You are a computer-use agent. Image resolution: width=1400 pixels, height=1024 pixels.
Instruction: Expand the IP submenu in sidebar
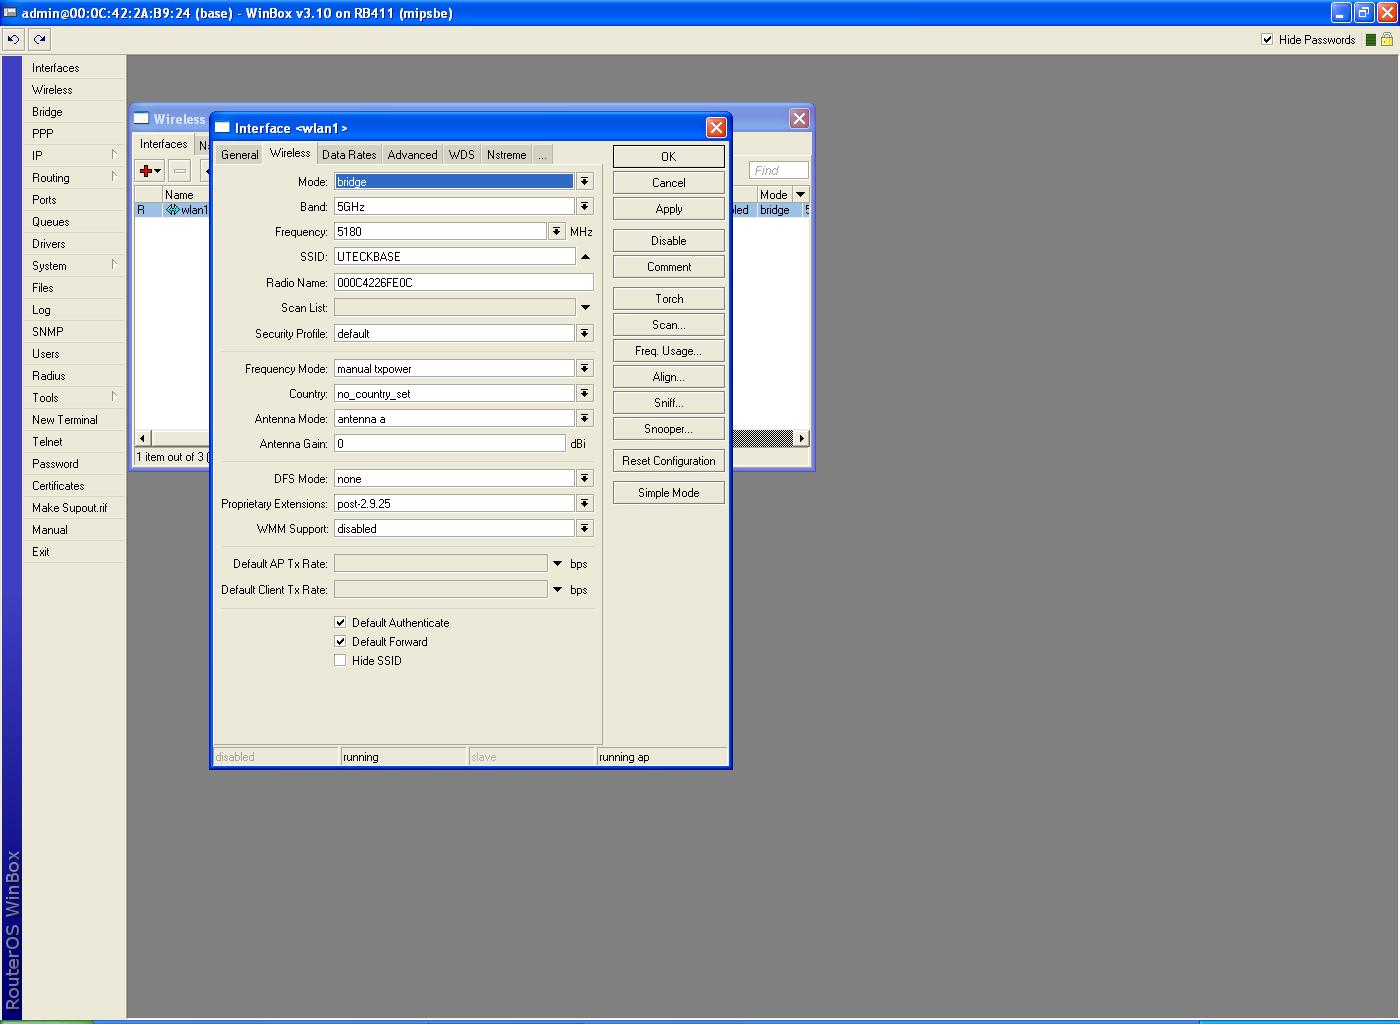pyautogui.click(x=75, y=156)
